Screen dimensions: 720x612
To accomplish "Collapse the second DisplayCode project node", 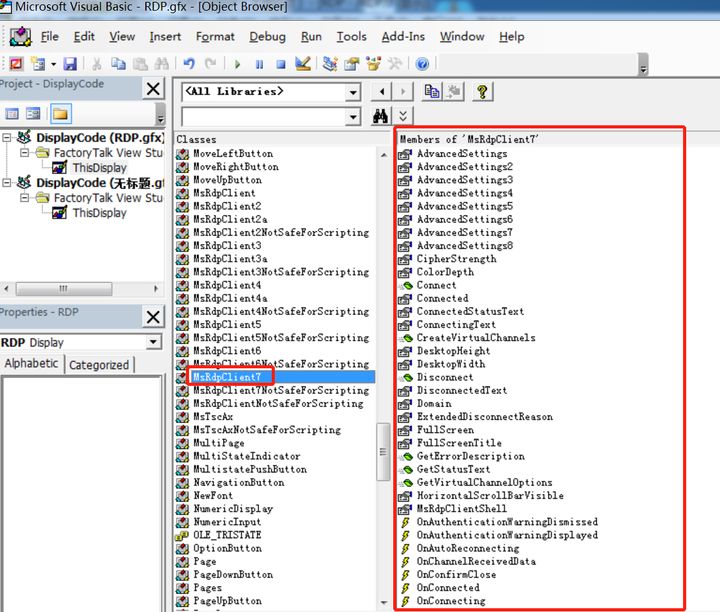I will pos(7,183).
